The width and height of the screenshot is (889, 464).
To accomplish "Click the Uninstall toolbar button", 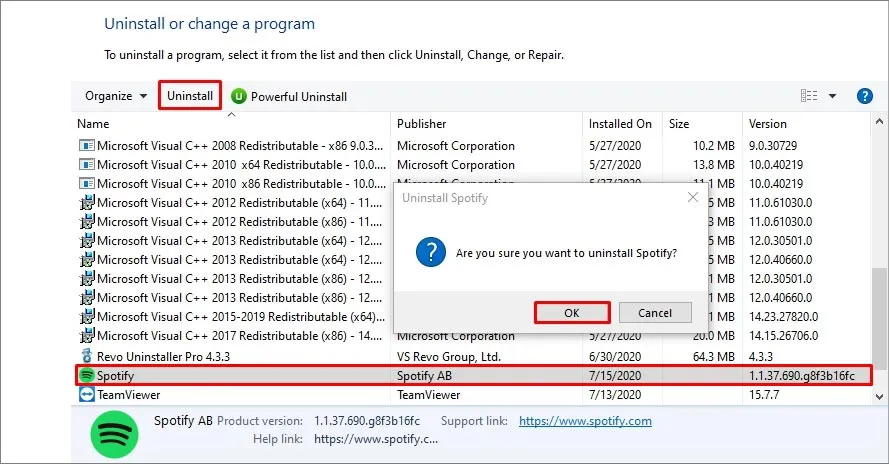I will pos(190,96).
